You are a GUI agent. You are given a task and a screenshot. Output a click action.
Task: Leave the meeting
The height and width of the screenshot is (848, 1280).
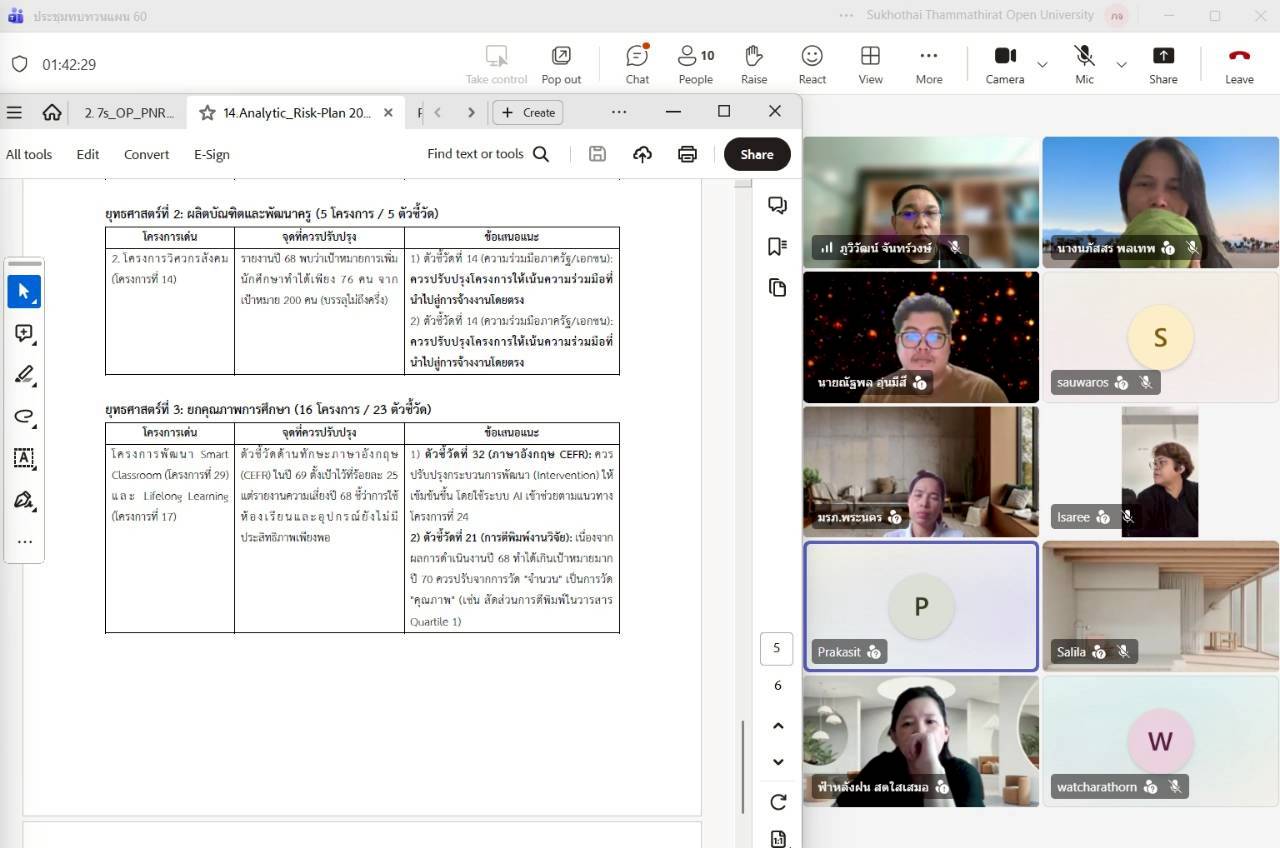1239,64
